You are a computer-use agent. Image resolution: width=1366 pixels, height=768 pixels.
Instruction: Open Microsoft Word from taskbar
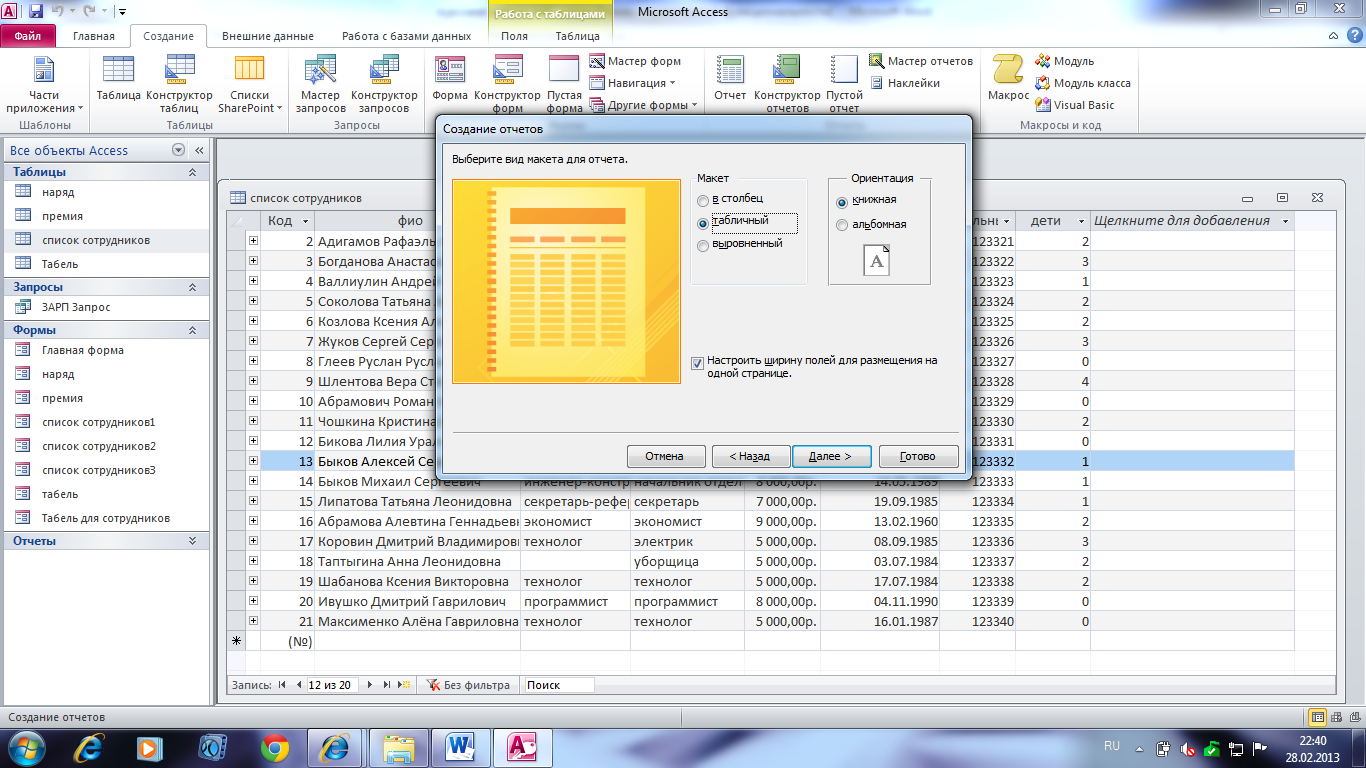point(461,747)
